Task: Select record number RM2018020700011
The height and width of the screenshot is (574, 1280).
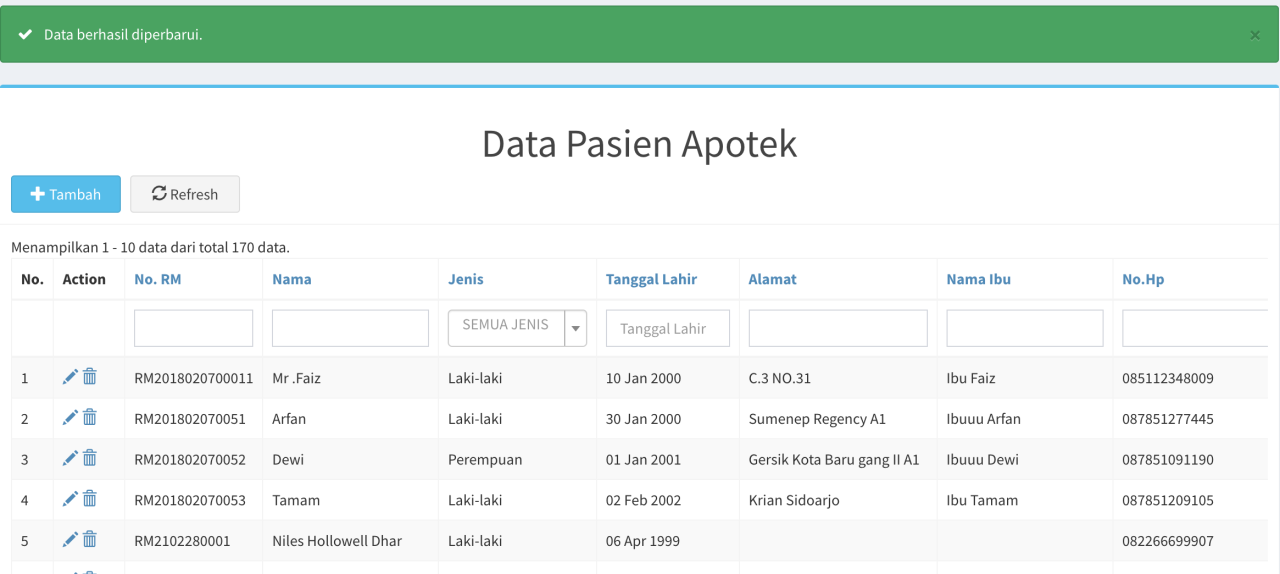Action: click(194, 378)
